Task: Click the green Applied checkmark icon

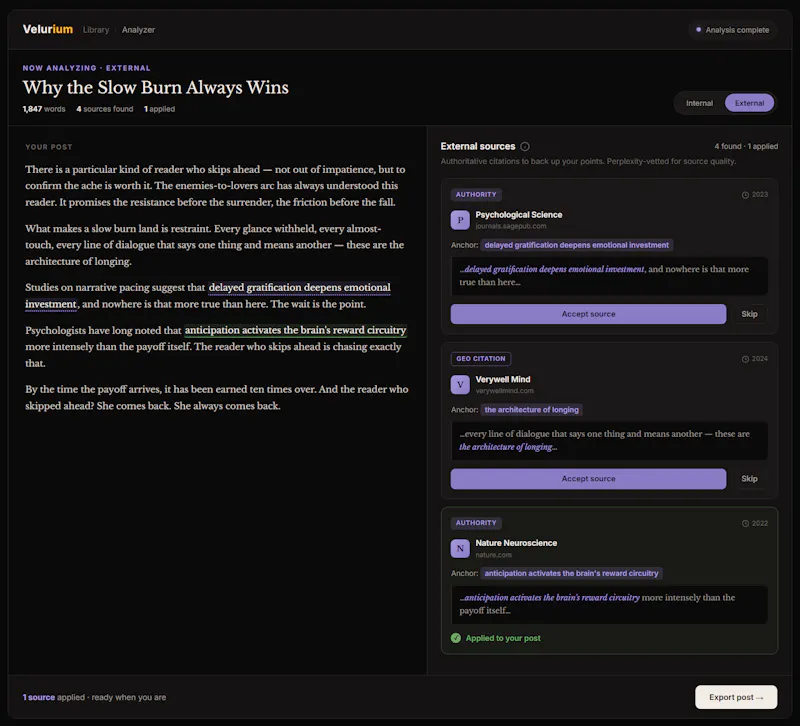Action: coord(456,638)
